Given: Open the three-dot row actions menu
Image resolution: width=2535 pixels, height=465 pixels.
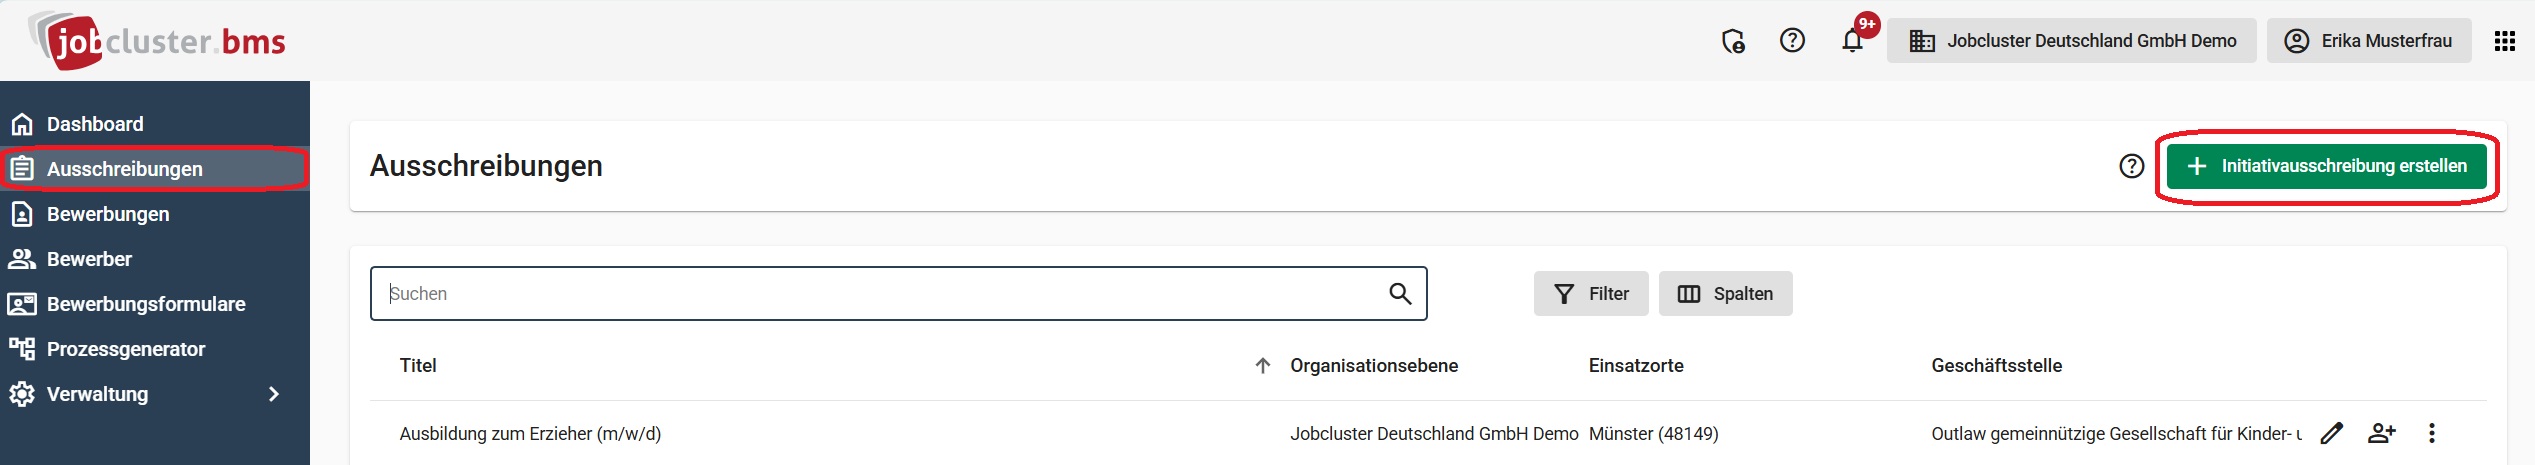Looking at the screenshot, I should (x=2432, y=433).
